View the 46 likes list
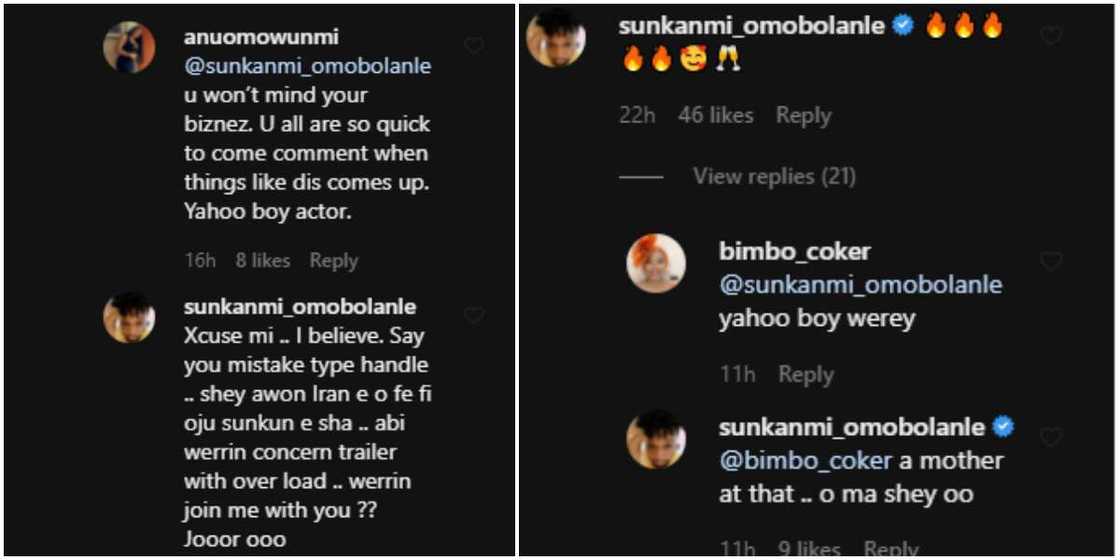Viewport: 1120px width, 560px height. (x=715, y=116)
